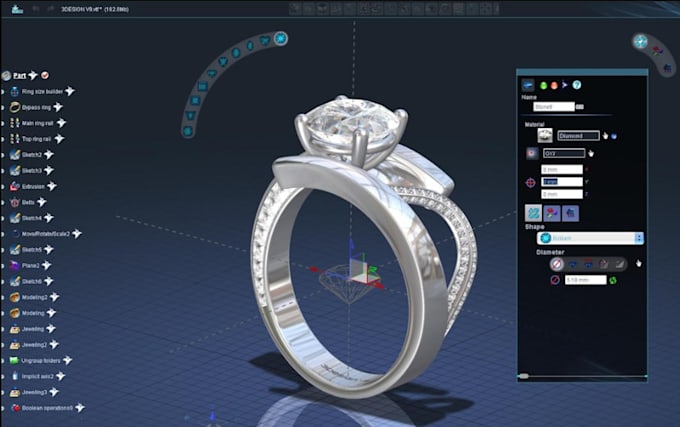Toggle the cyan pattern button above Shape
680x427 pixels.
click(533, 213)
